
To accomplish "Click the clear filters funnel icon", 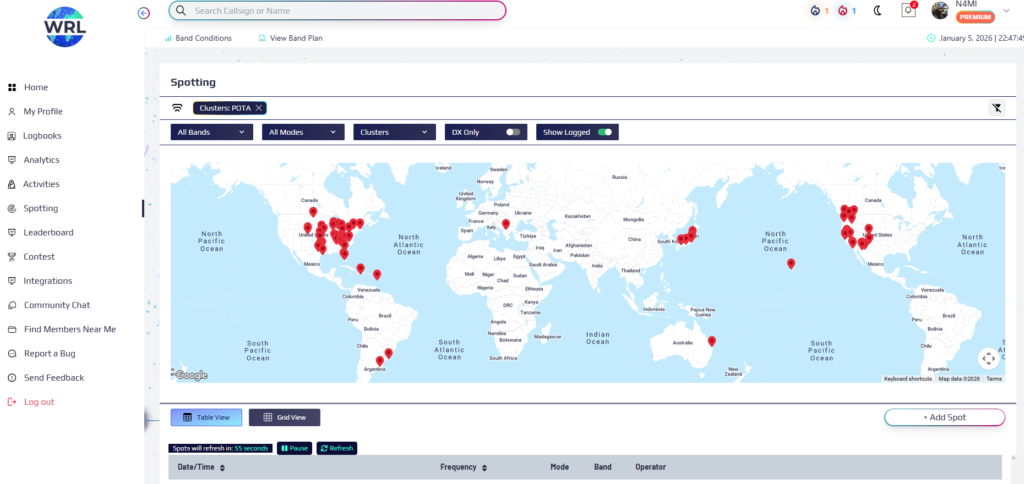I will [x=996, y=108].
